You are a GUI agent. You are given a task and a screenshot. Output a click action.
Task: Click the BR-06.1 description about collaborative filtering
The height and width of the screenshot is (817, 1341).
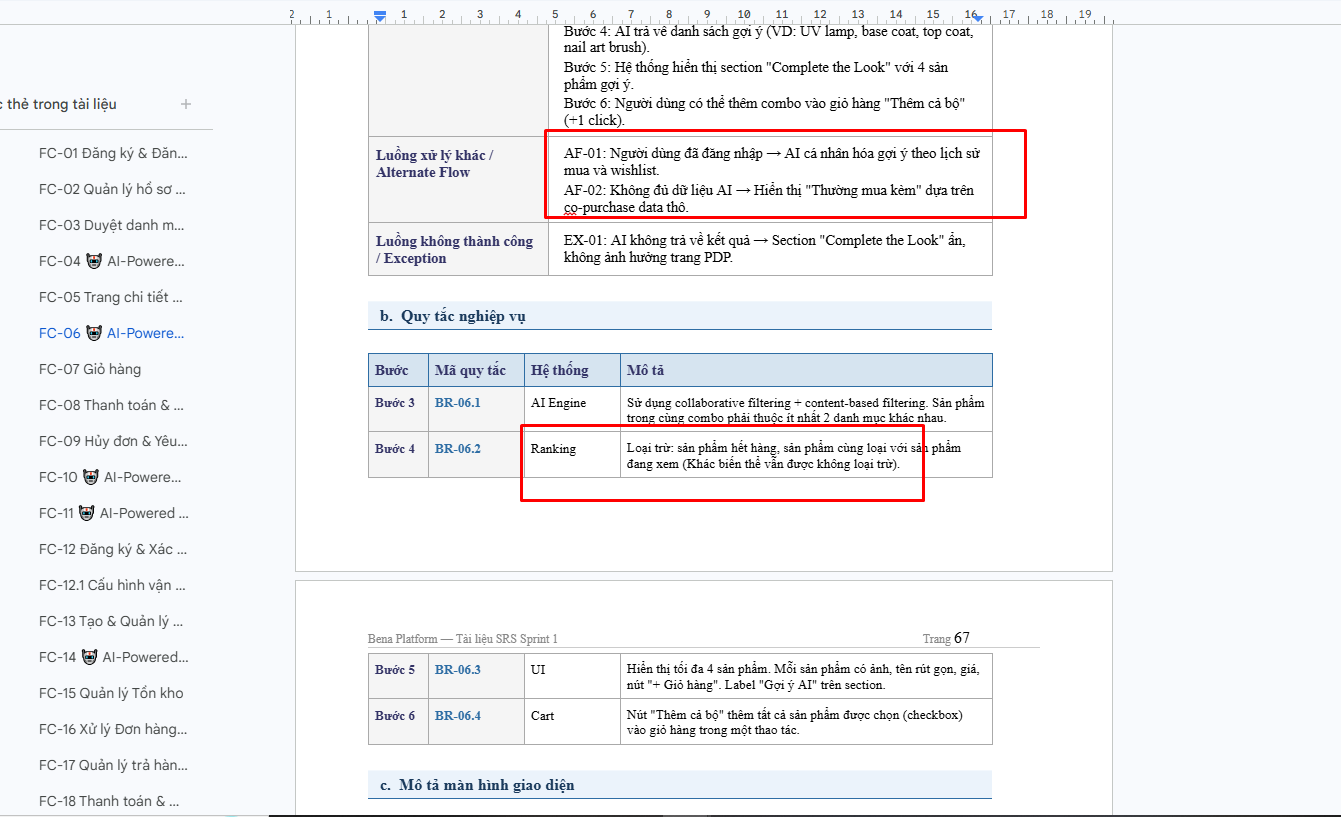805,410
